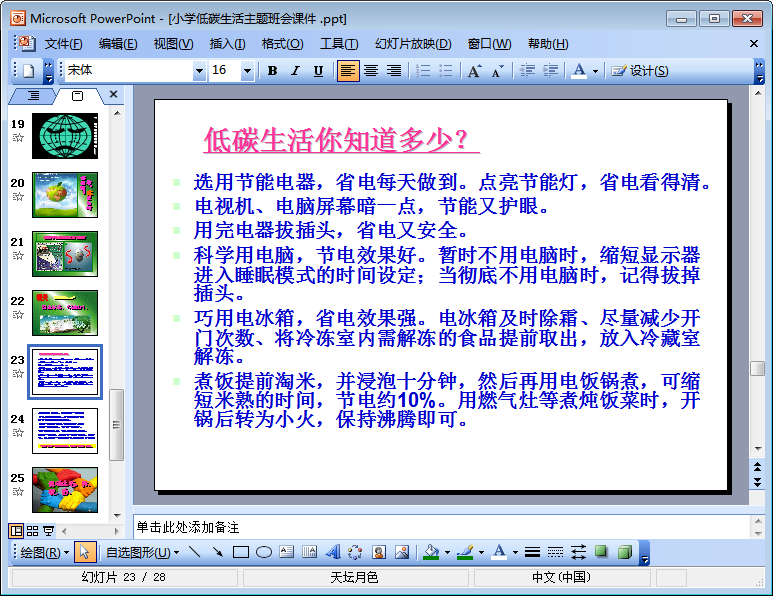The image size is (773, 596).
Task: Insert clip art
Action: [x=379, y=552]
